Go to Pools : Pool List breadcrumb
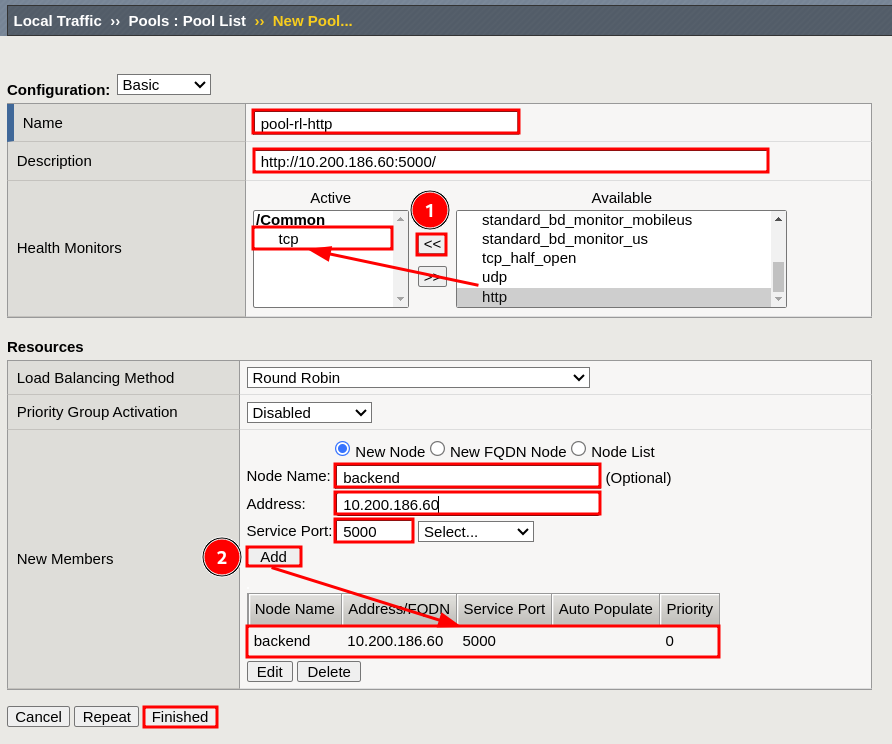The image size is (892, 744). pyautogui.click(x=187, y=20)
